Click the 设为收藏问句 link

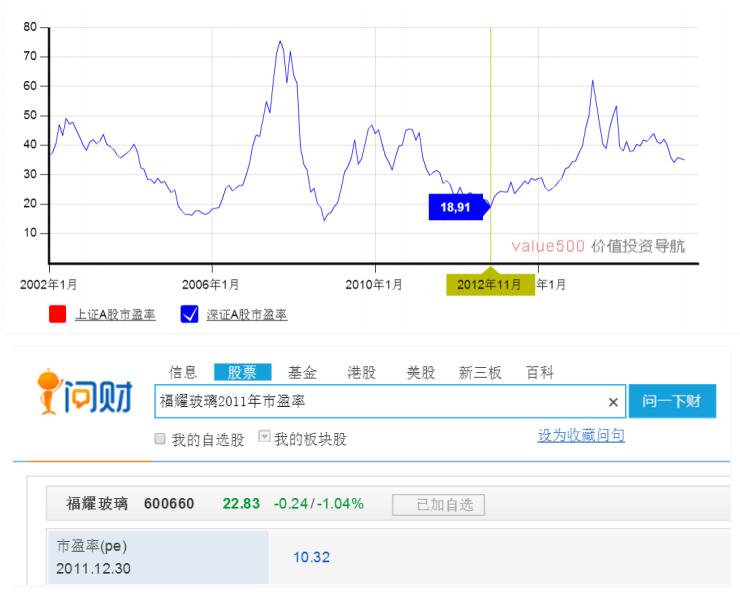581,435
